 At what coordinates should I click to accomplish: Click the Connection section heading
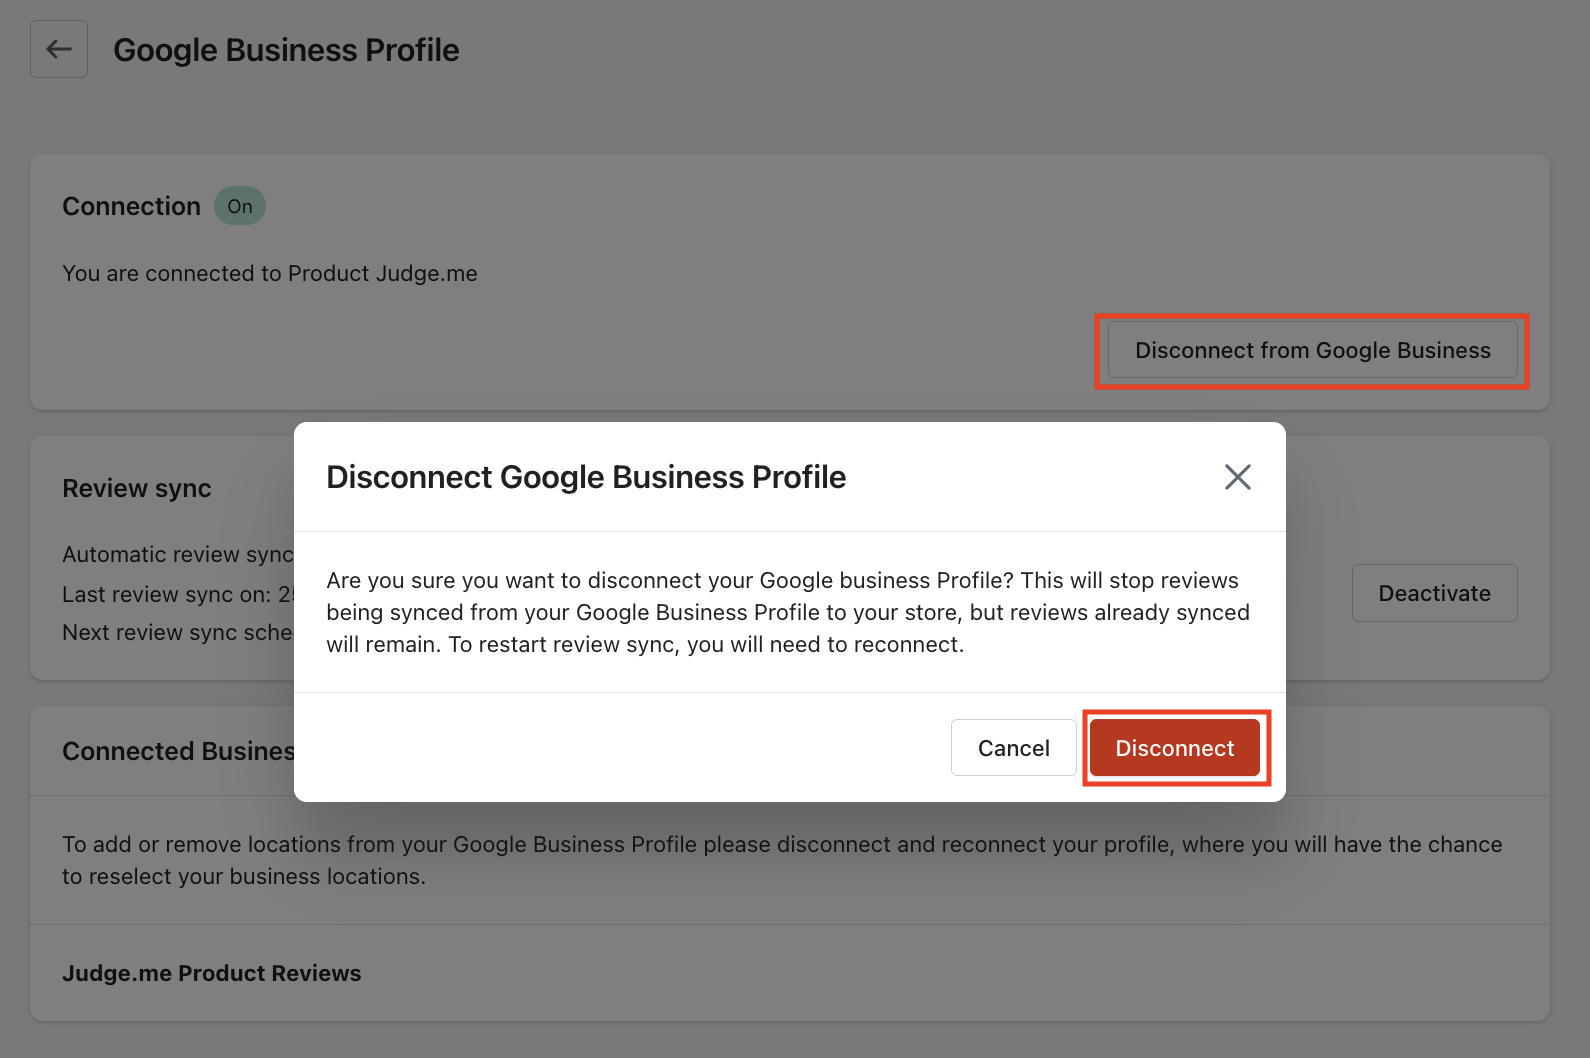pos(131,206)
